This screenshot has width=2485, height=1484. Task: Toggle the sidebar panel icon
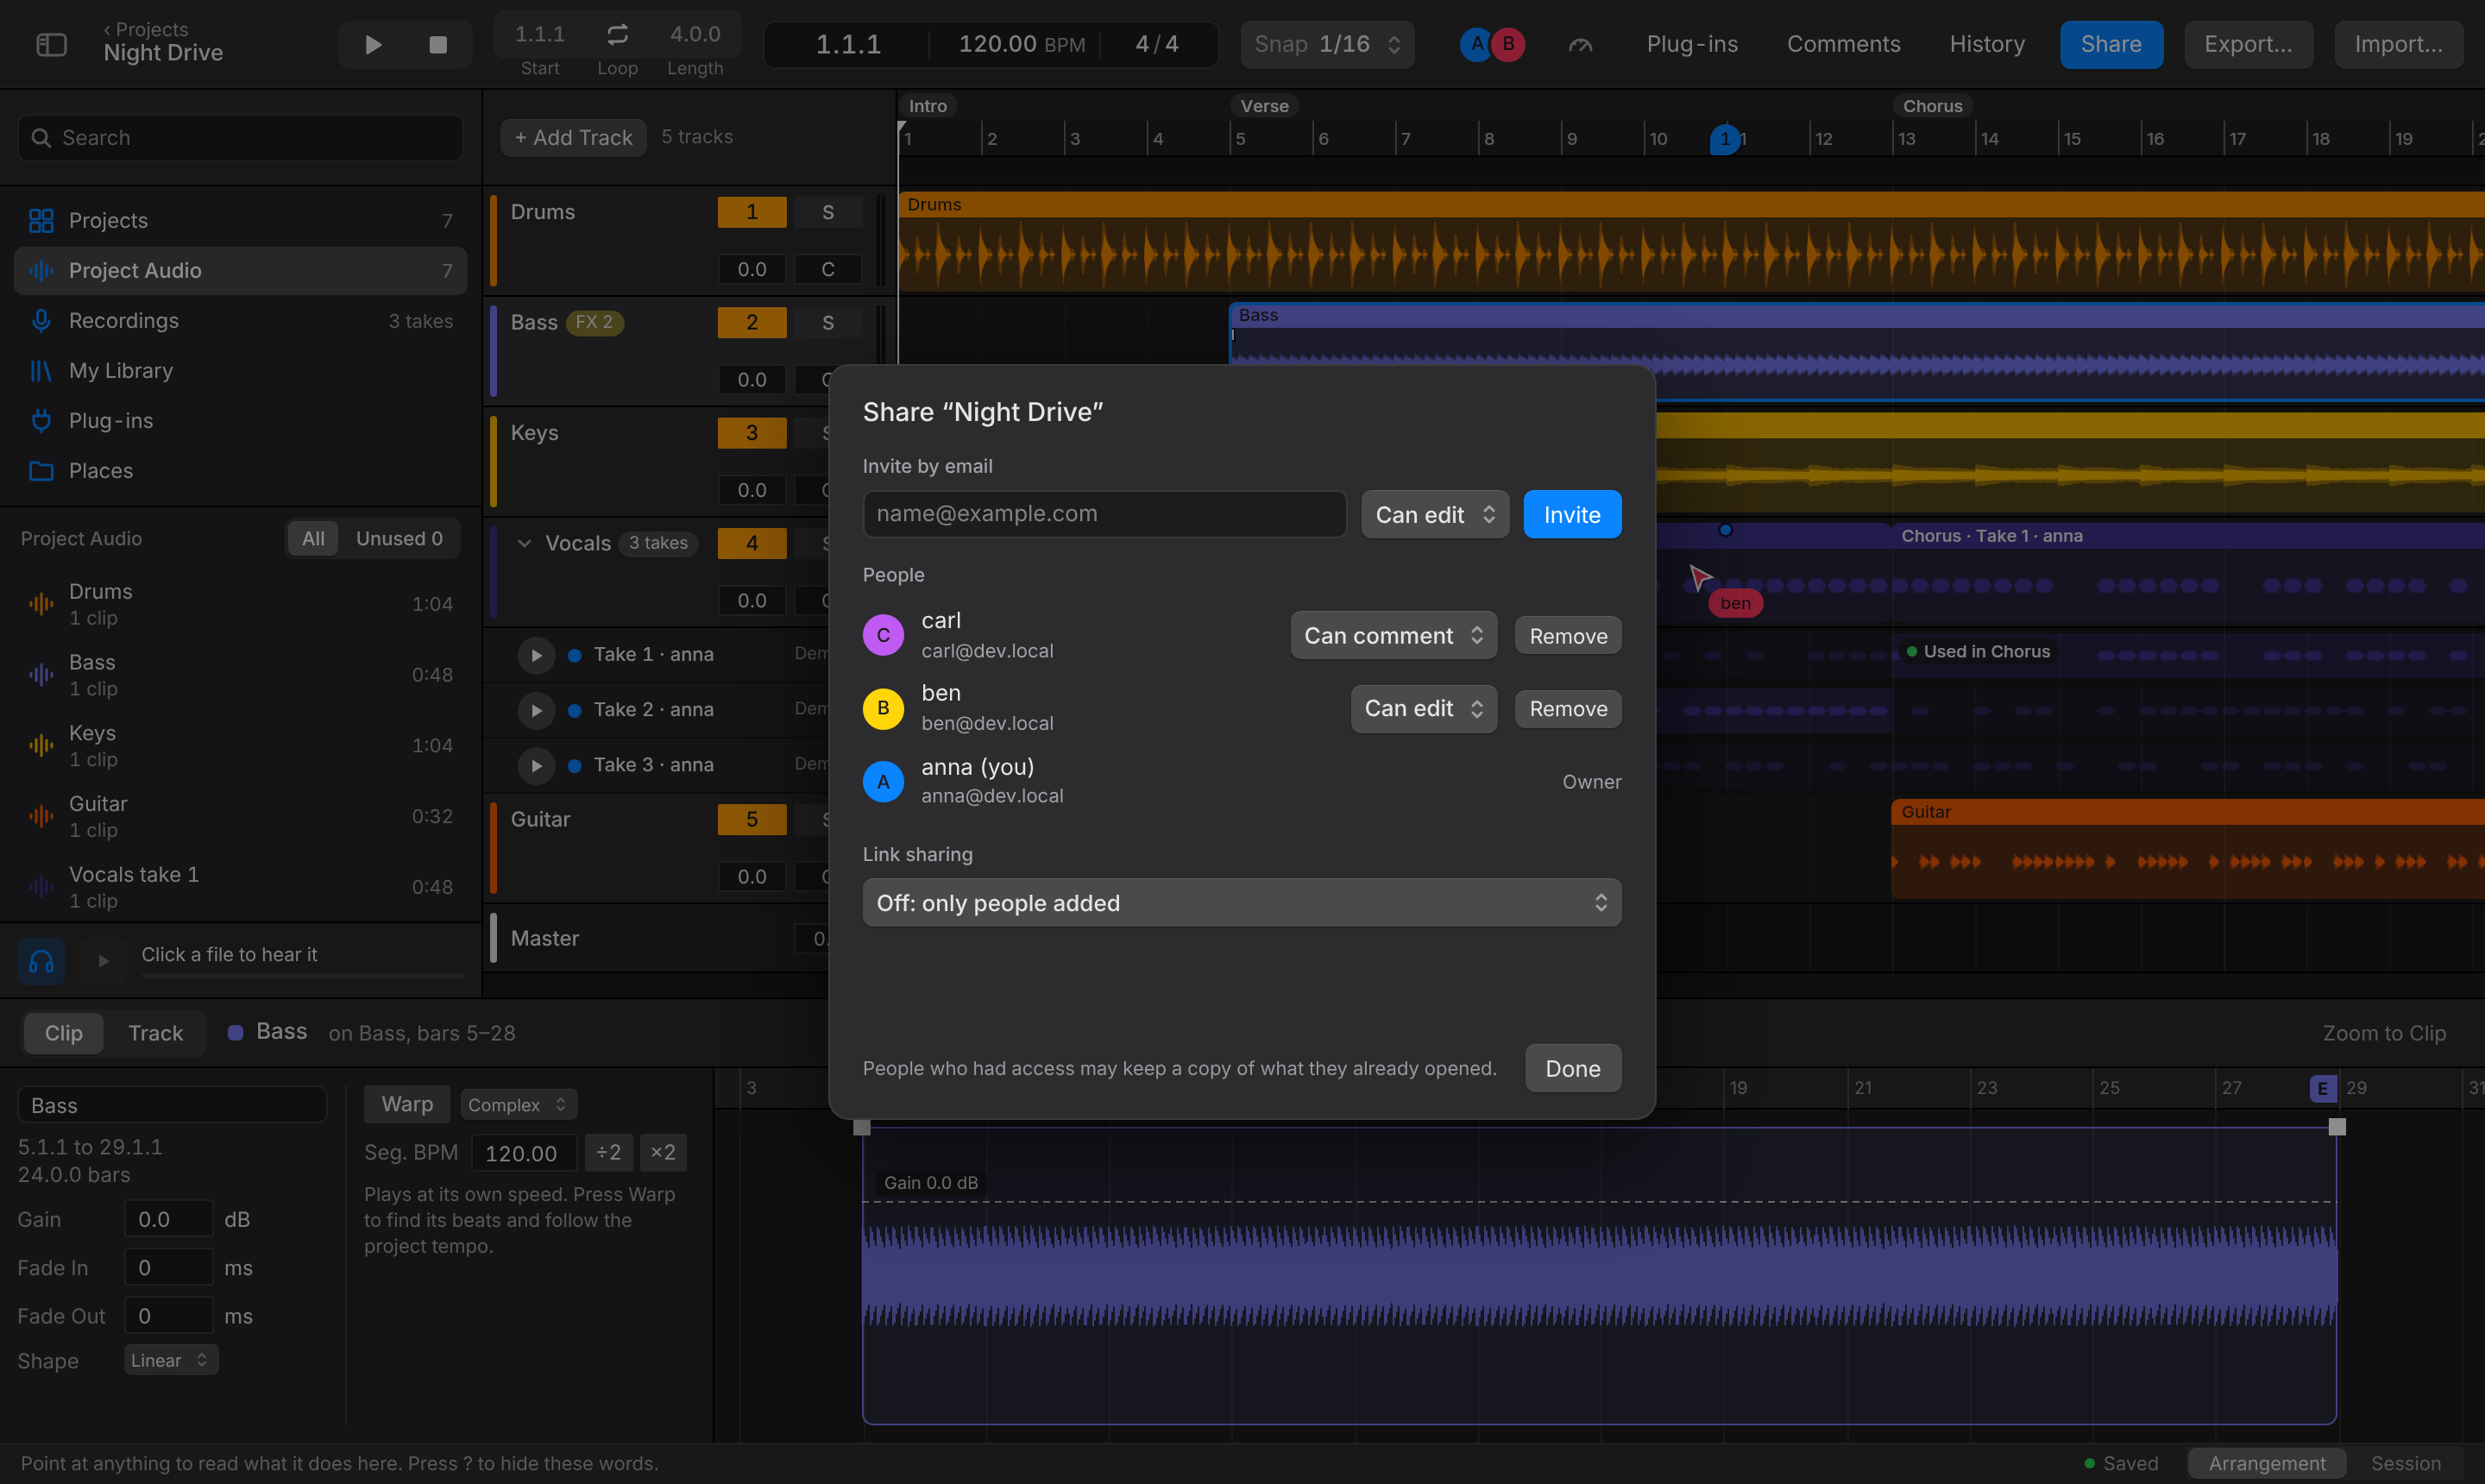click(51, 45)
